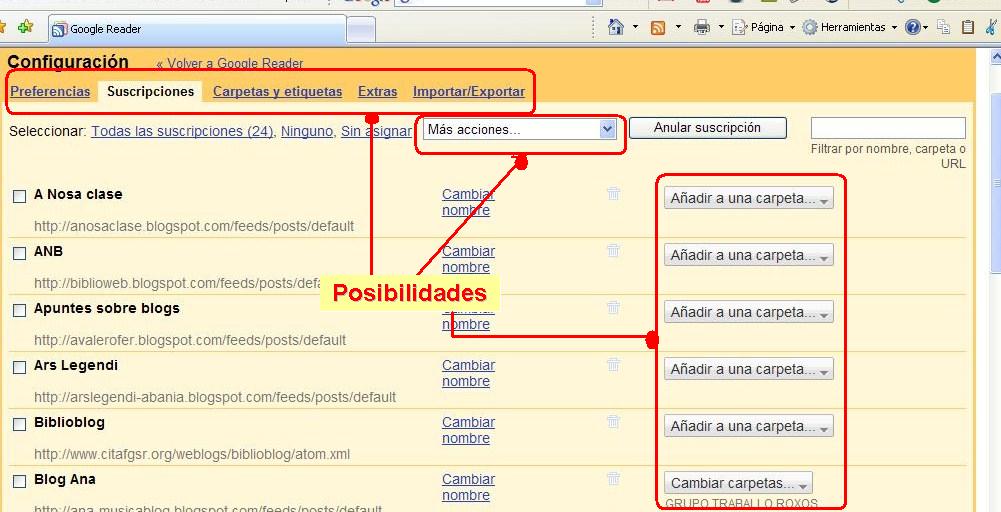Image resolution: width=1001 pixels, height=512 pixels.
Task: Open Añadir a una carpeta for Biblioblog
Action: (x=749, y=426)
